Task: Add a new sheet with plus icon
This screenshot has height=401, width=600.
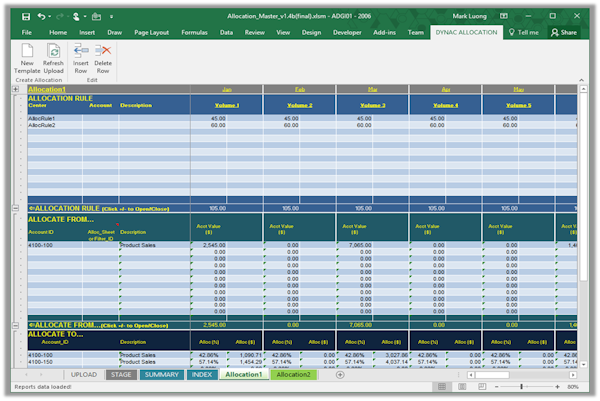Action: click(x=340, y=375)
